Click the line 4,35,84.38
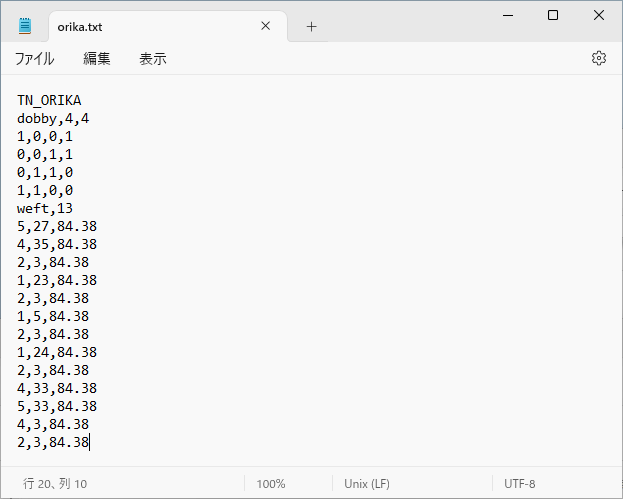 pyautogui.click(x=57, y=244)
